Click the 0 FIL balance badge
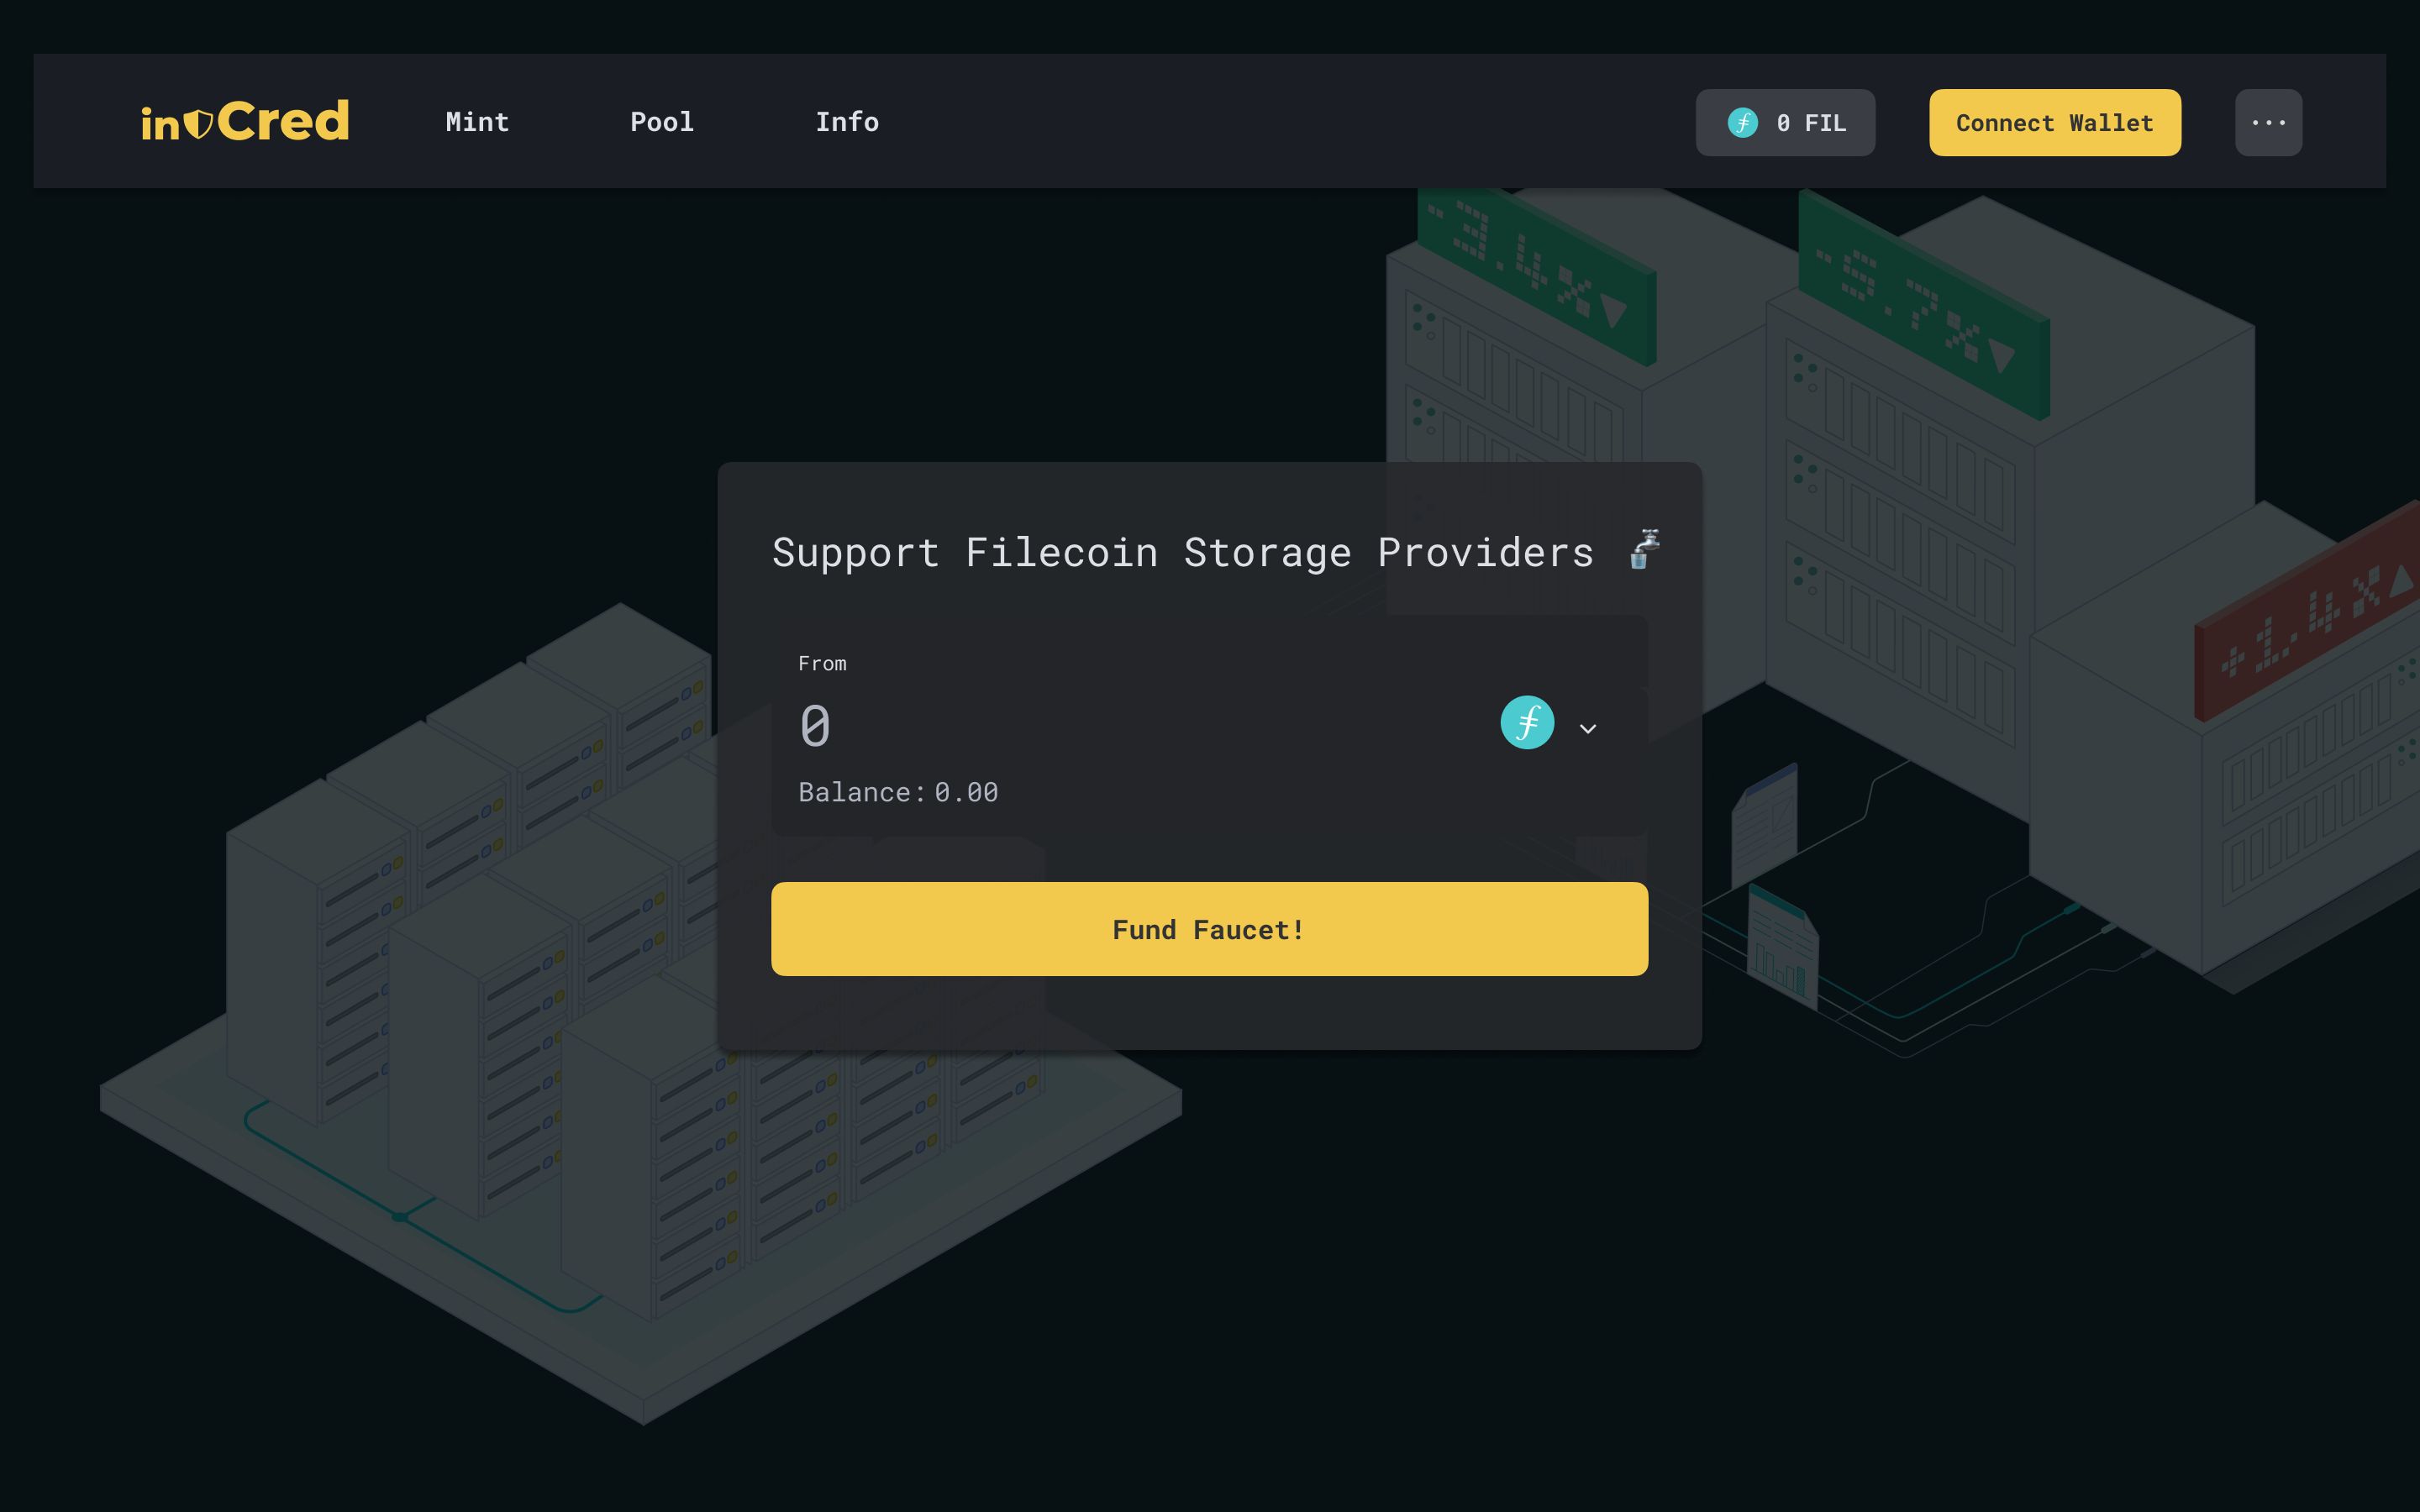 point(1785,122)
